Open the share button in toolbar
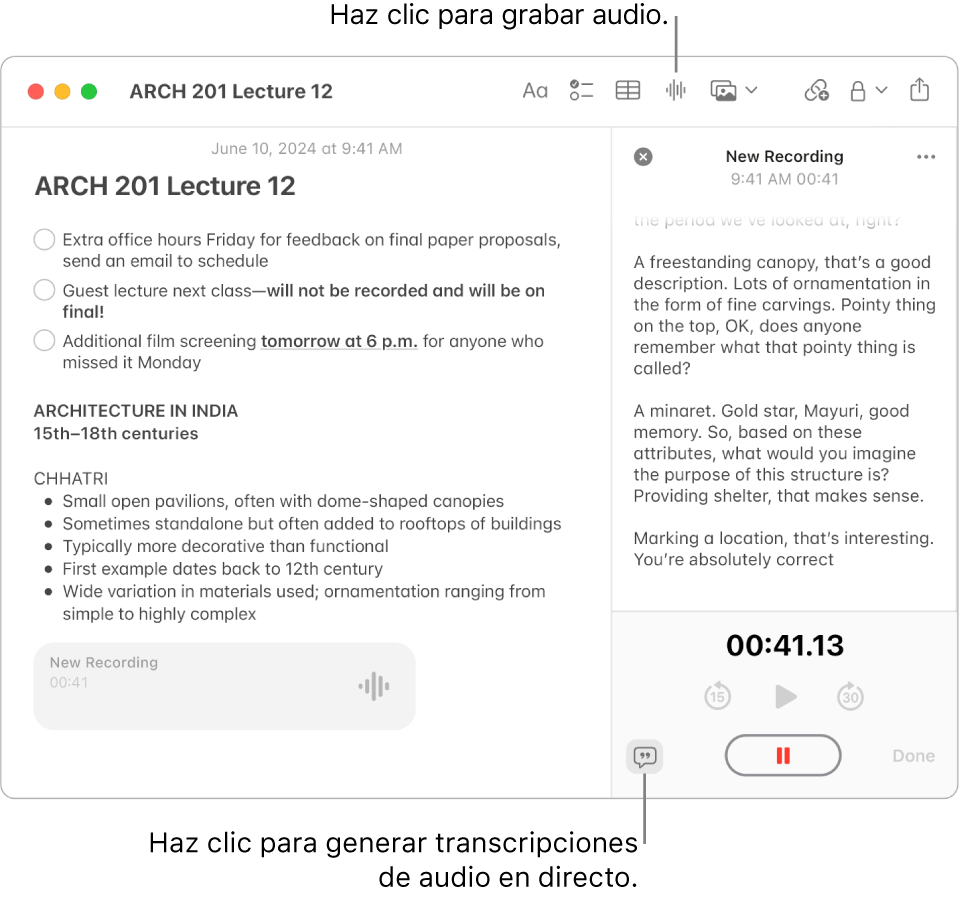This screenshot has height=899, width=960. pyautogui.click(x=919, y=89)
